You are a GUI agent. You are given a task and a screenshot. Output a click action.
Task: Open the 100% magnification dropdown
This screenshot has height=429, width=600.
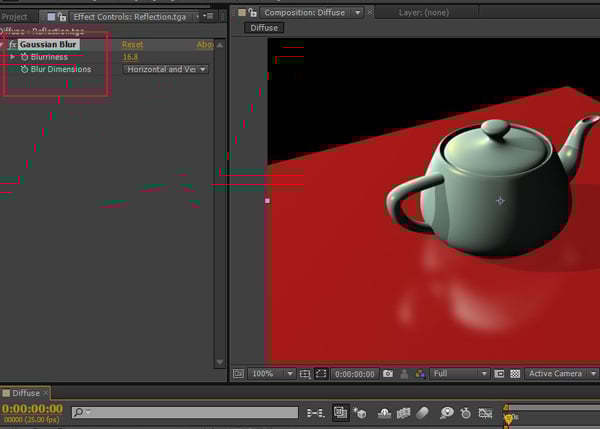[x=272, y=374]
